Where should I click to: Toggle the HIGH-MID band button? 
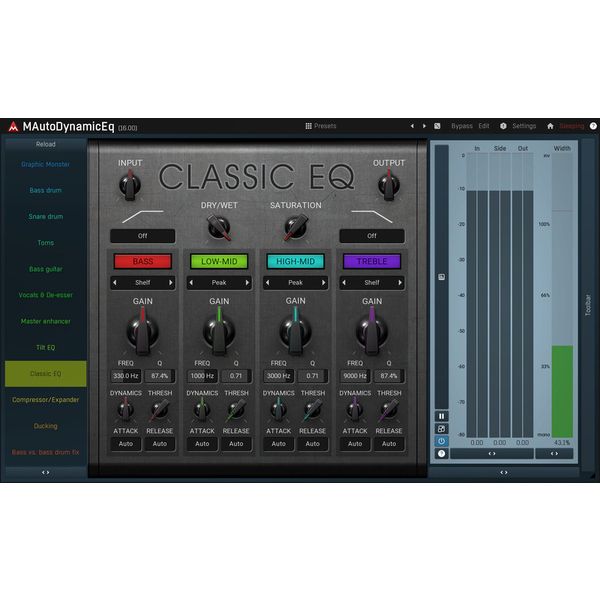coord(295,261)
